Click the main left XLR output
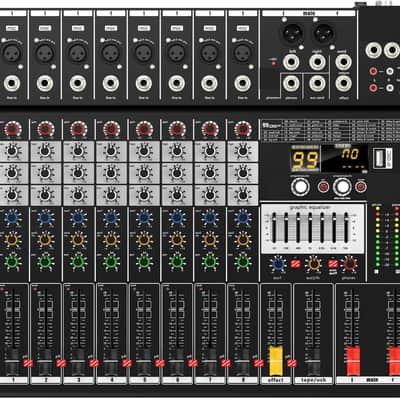 pos(293,34)
